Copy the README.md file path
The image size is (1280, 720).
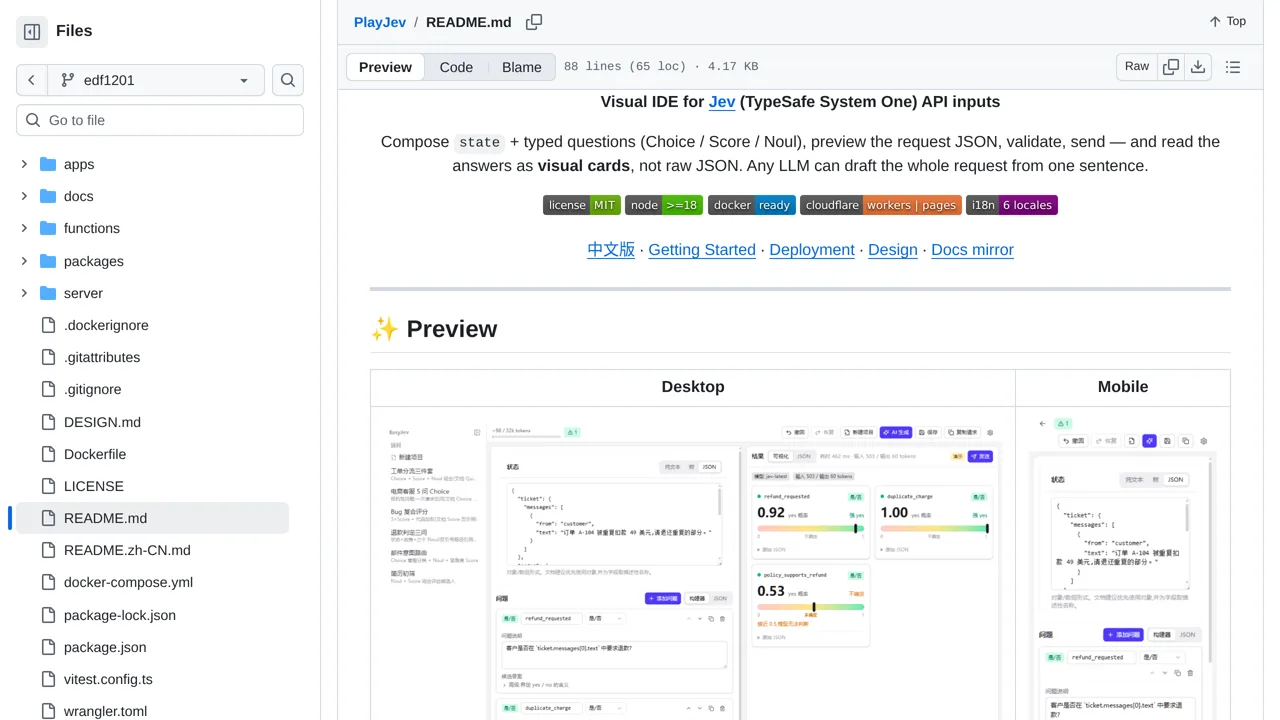534,22
